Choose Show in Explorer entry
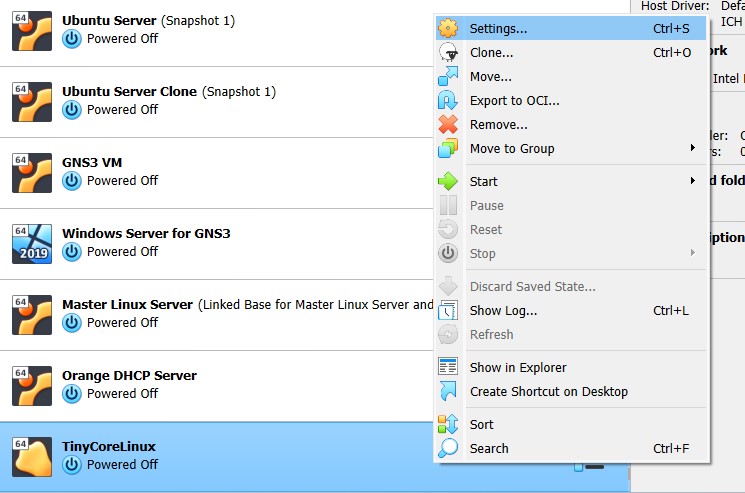Screen dimensions: 745x493 pyautogui.click(x=571, y=367)
